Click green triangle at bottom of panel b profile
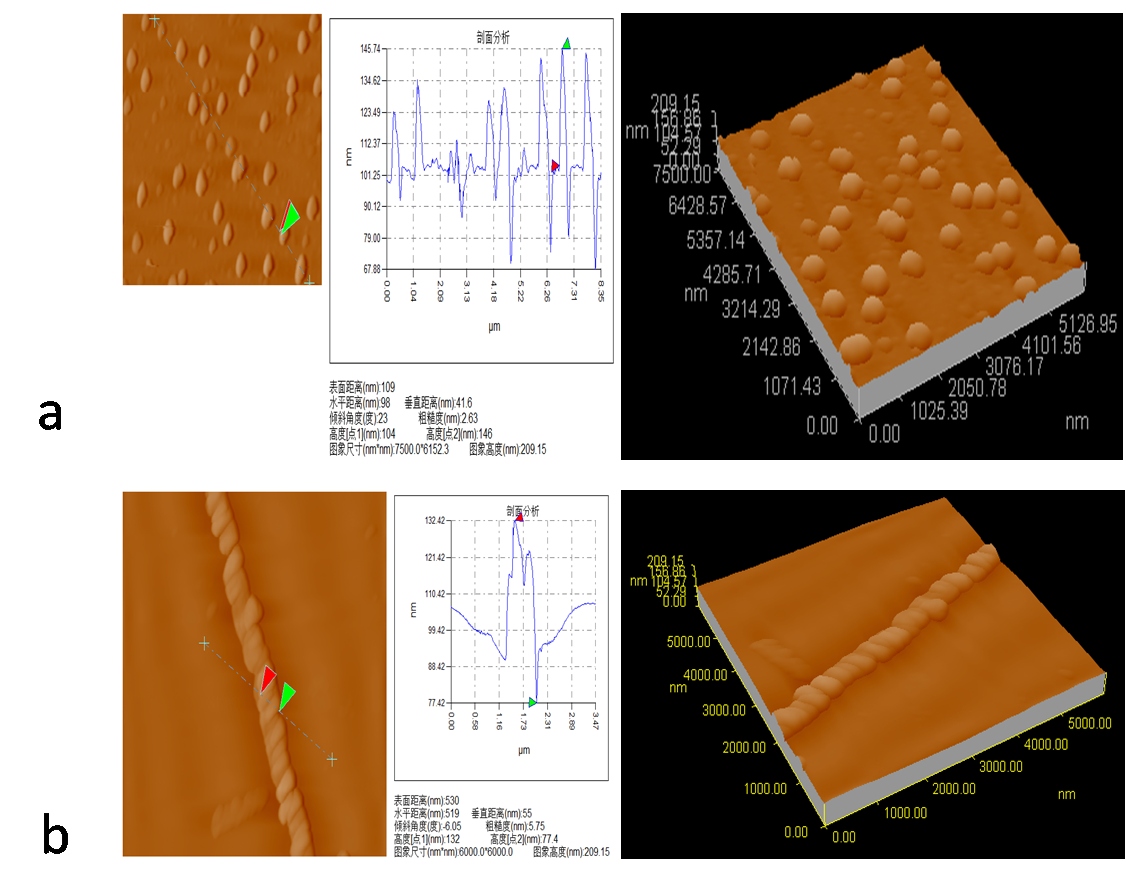 pyautogui.click(x=533, y=702)
